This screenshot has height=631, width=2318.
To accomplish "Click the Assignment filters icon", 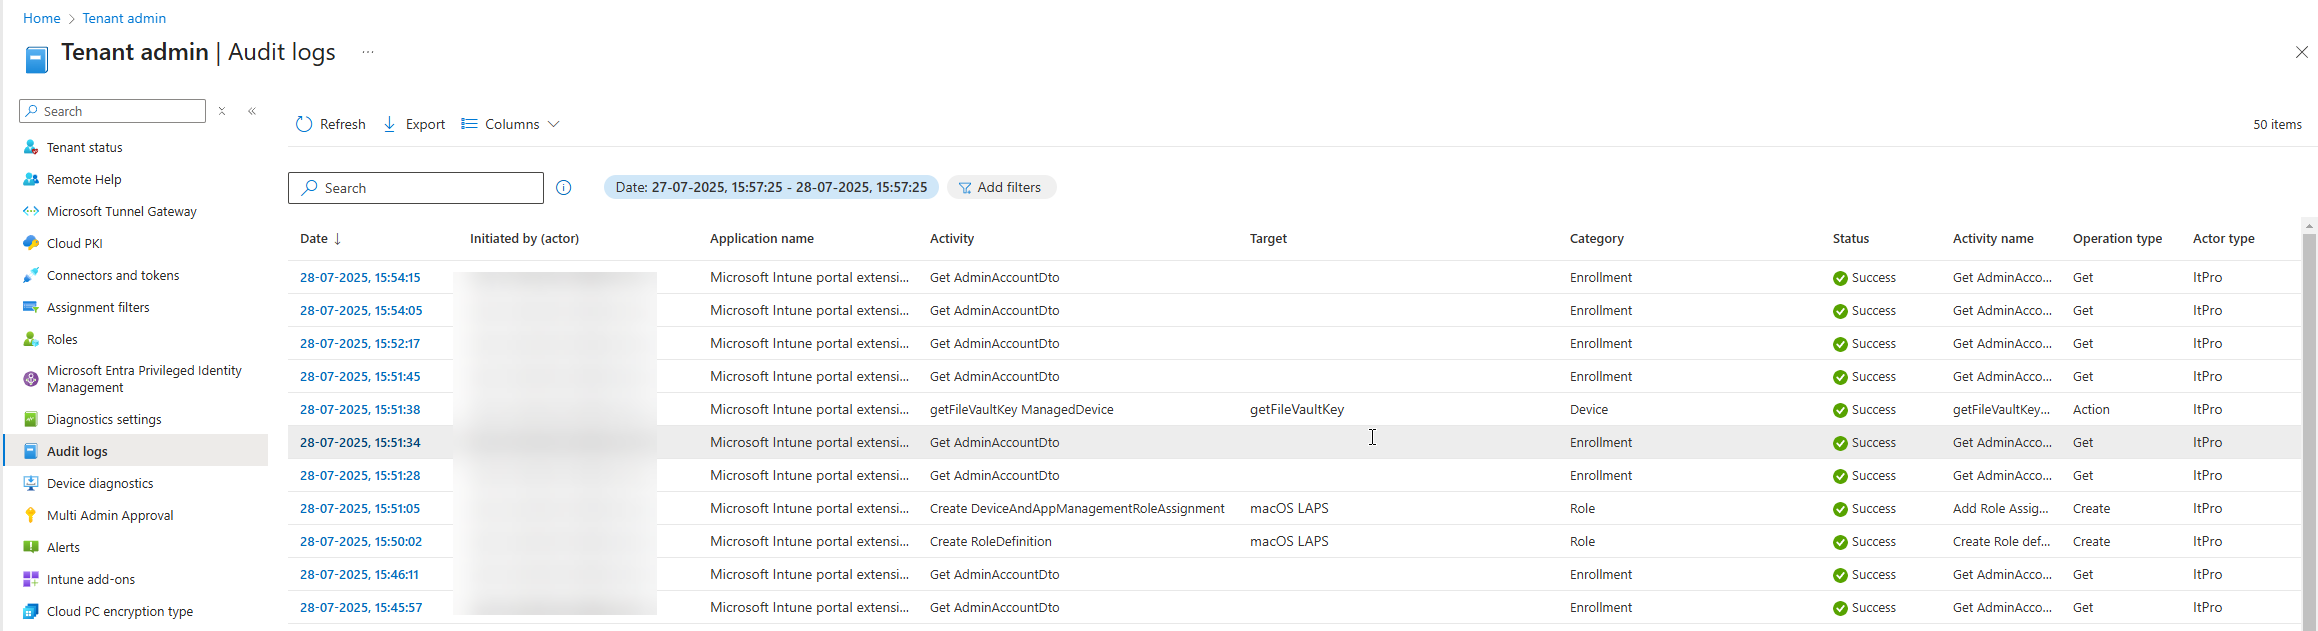I will pos(31,307).
